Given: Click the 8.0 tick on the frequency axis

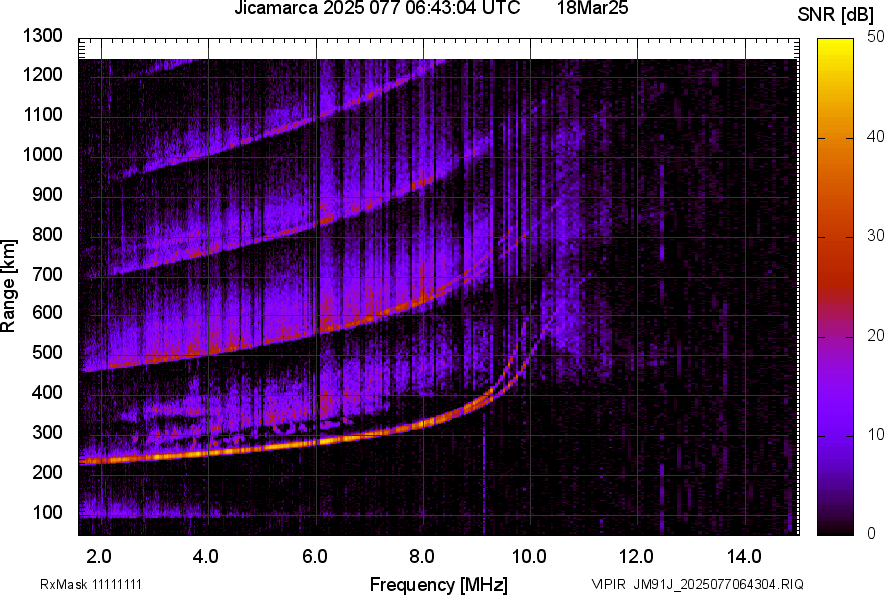Looking at the screenshot, I should pos(422,554).
